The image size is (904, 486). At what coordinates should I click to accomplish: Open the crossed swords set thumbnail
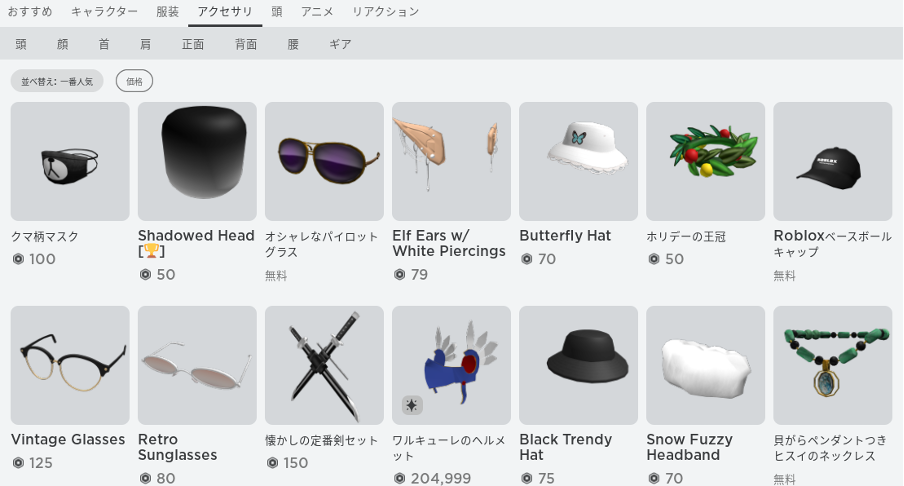[324, 366]
